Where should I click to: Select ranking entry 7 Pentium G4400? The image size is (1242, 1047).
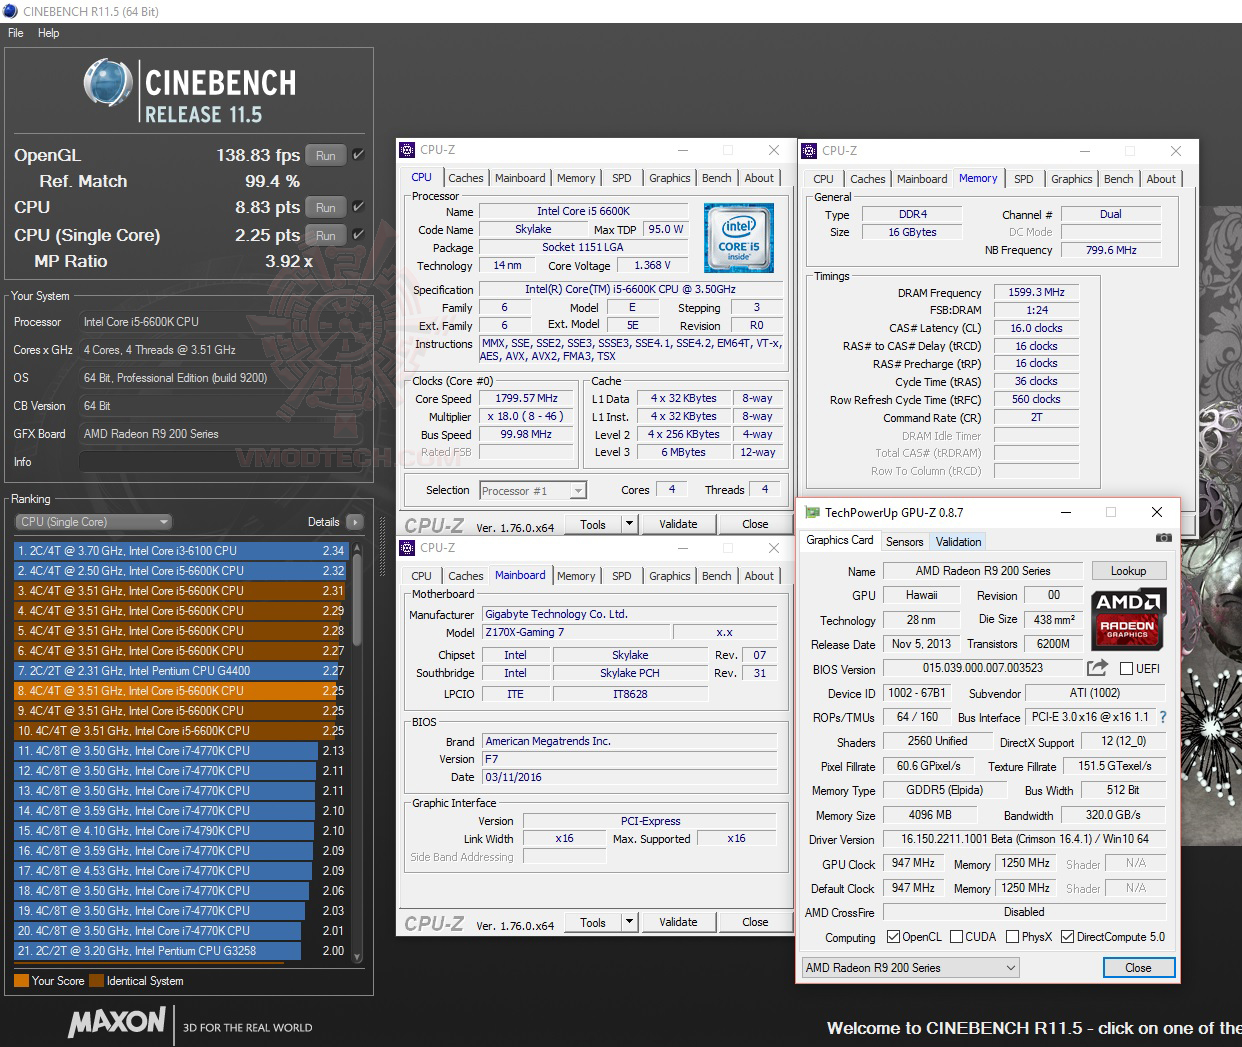pyautogui.click(x=180, y=671)
